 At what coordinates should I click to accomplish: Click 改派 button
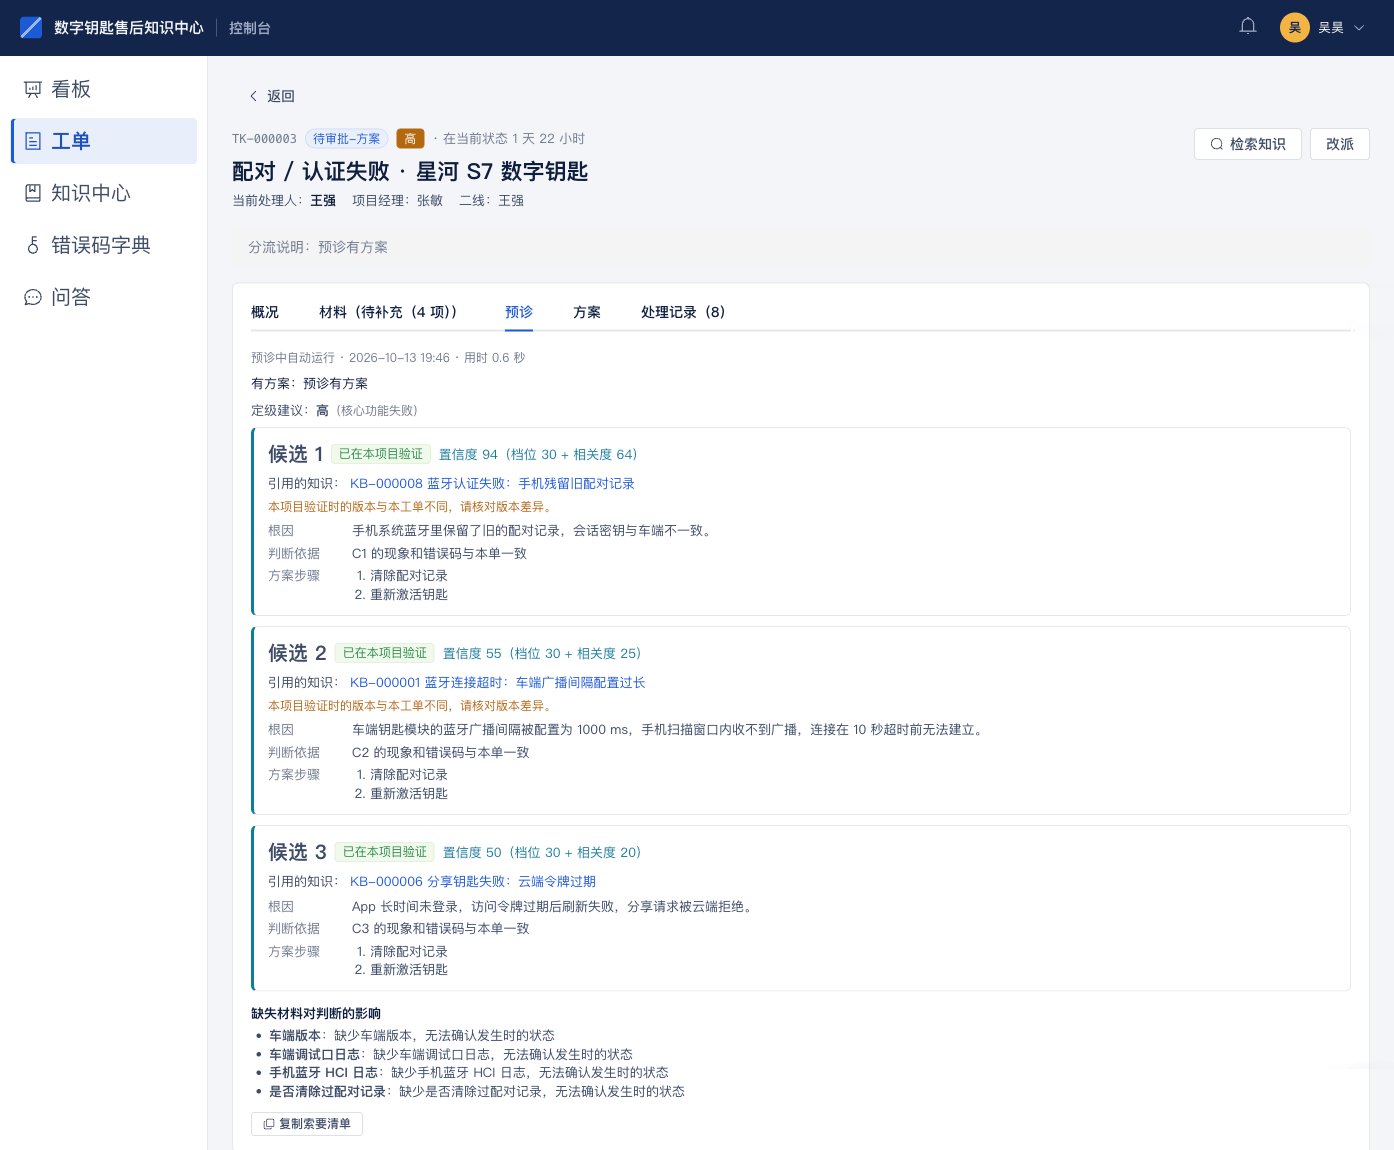click(1340, 144)
